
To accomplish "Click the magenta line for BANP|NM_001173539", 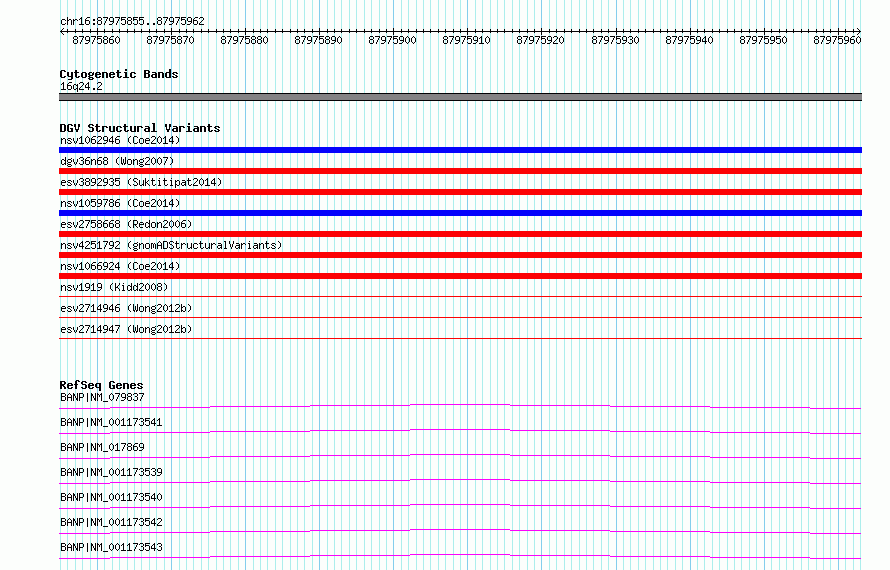I will coord(460,481).
